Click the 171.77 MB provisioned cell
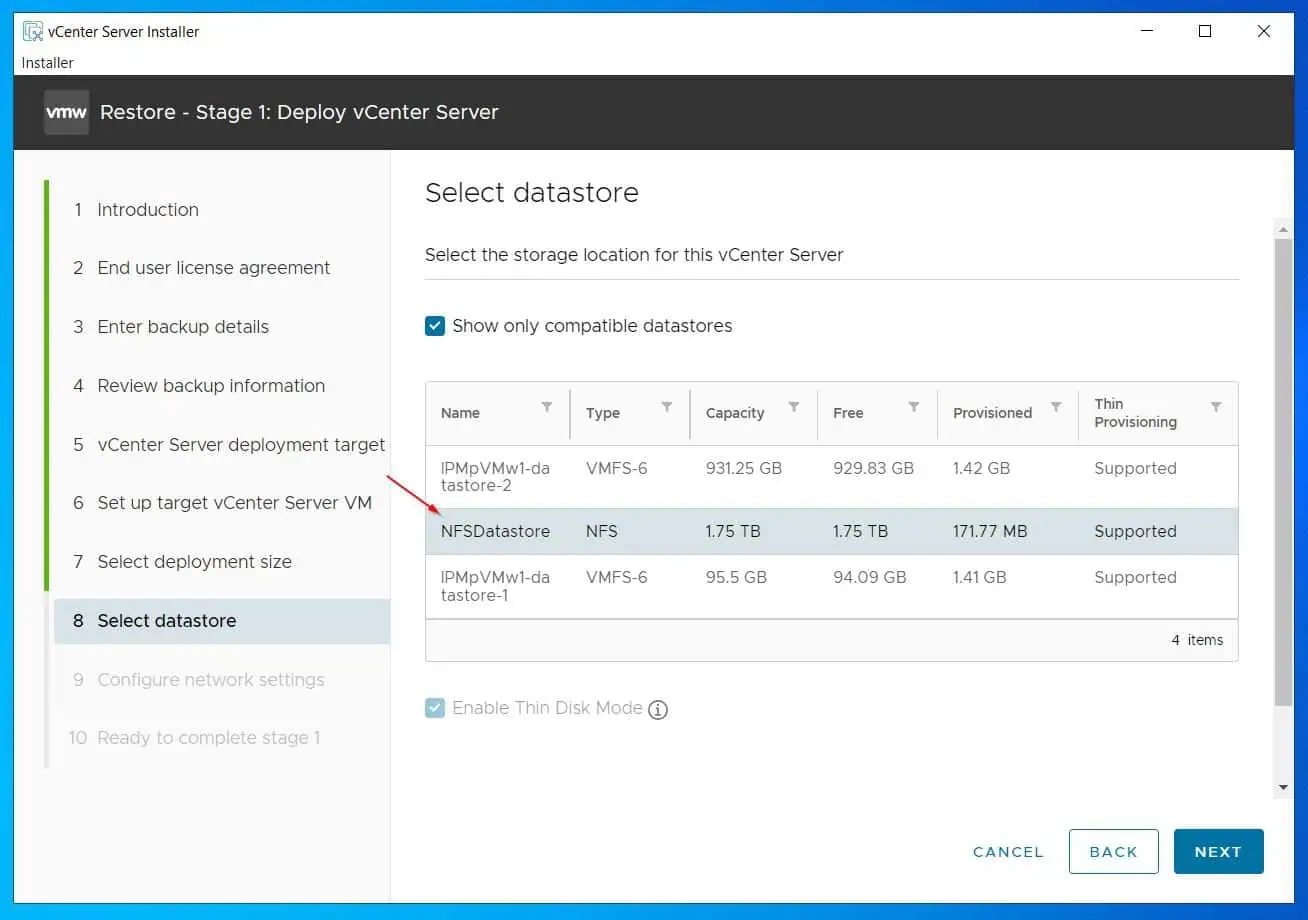Image resolution: width=1308 pixels, height=920 pixels. 990,531
